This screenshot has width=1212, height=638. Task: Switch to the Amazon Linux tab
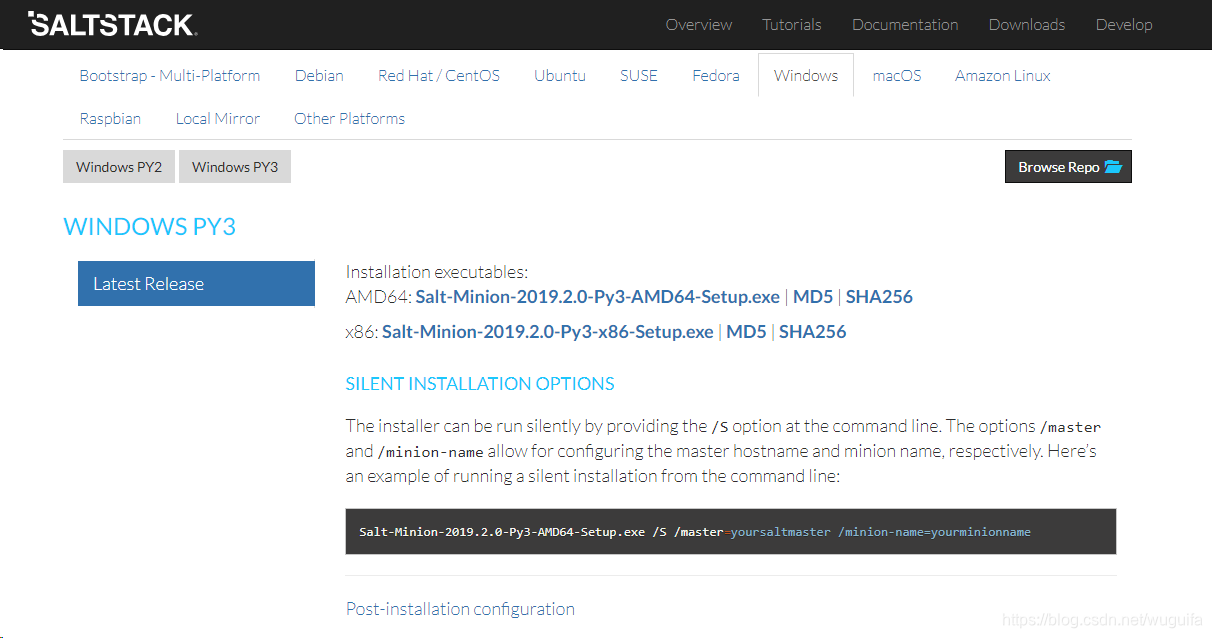click(x=1003, y=75)
